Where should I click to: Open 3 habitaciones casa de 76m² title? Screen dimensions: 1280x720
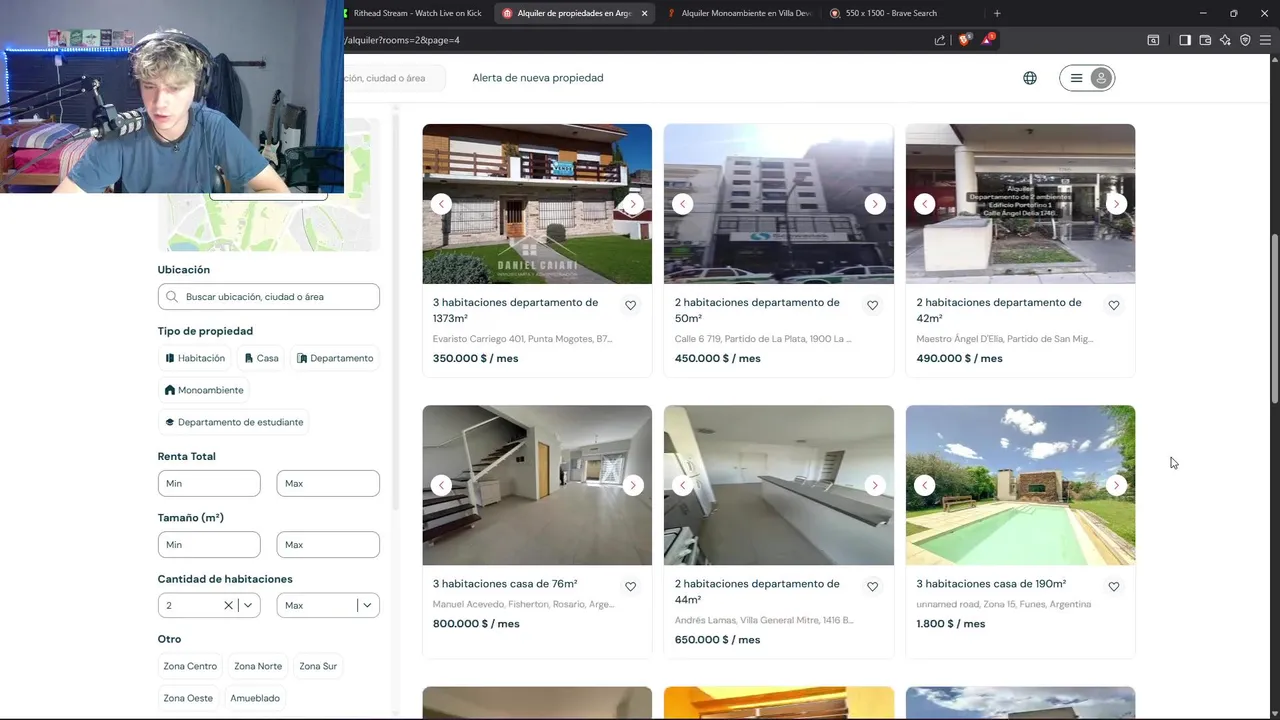[x=505, y=584]
